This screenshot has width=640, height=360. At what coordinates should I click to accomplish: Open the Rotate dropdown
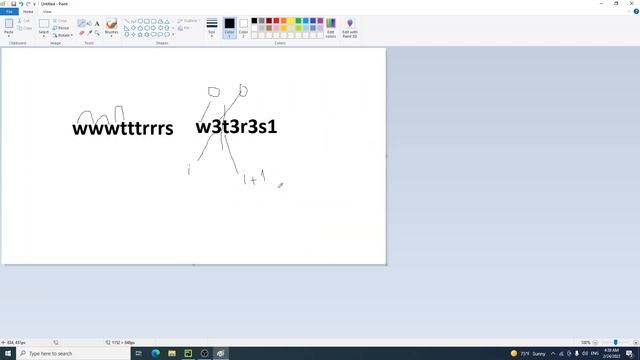pos(62,35)
